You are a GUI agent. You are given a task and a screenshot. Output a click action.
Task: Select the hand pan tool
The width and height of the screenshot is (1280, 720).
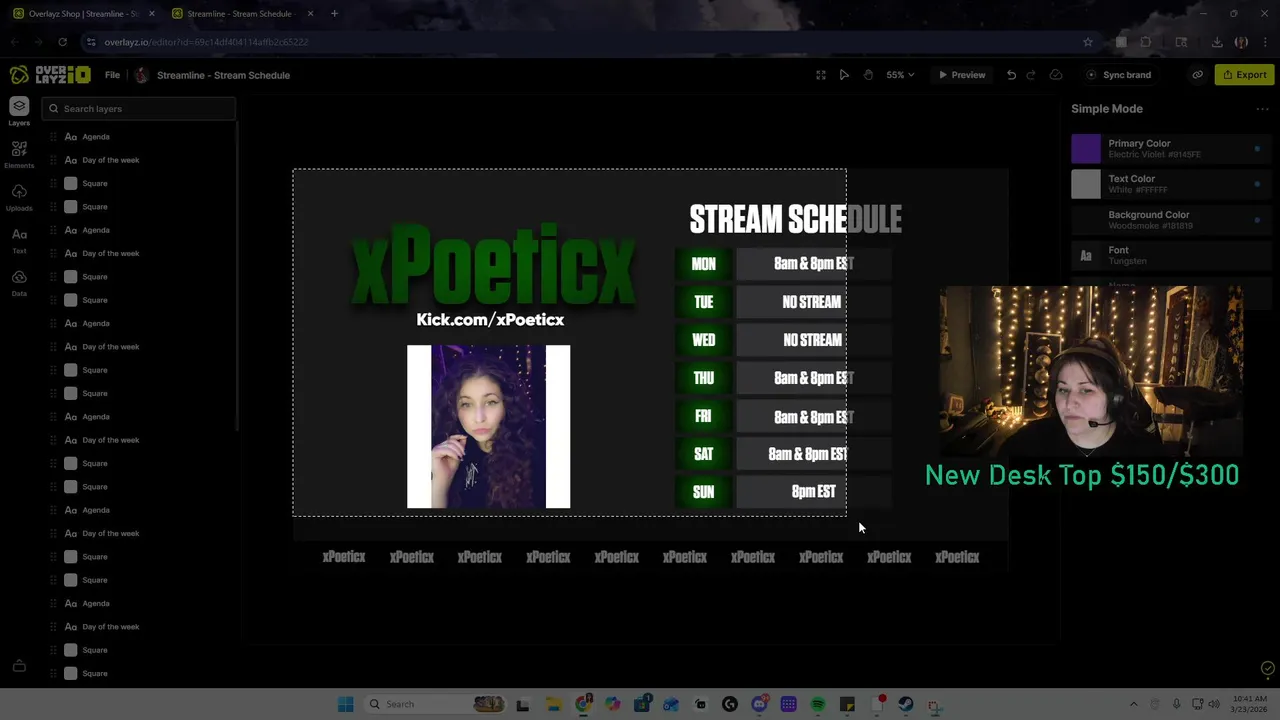[x=868, y=75]
